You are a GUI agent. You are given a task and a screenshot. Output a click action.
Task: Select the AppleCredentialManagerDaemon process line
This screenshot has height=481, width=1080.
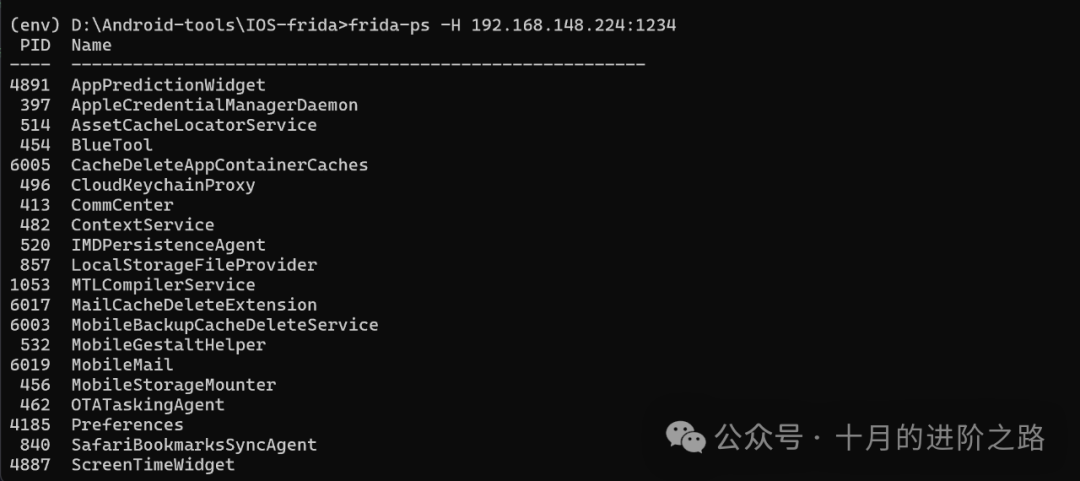214,105
